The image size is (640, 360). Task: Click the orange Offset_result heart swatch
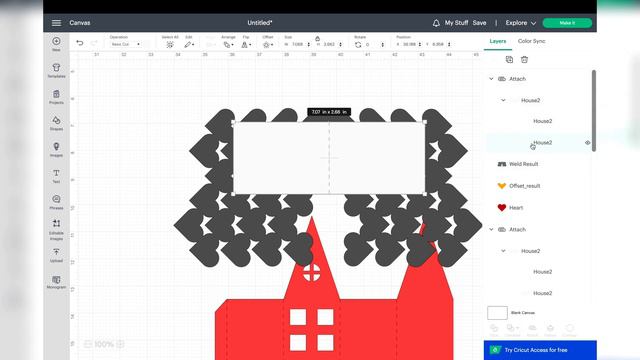[x=502, y=186]
